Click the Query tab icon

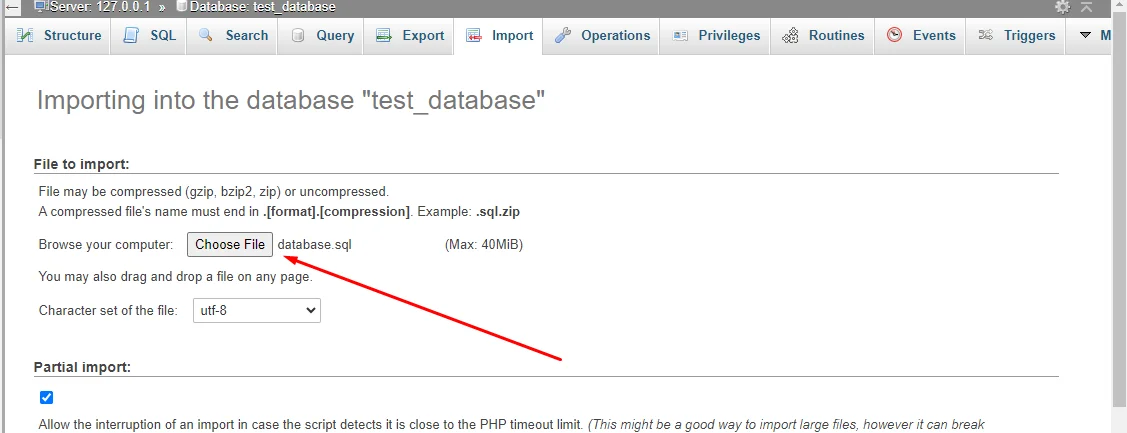click(x=298, y=36)
